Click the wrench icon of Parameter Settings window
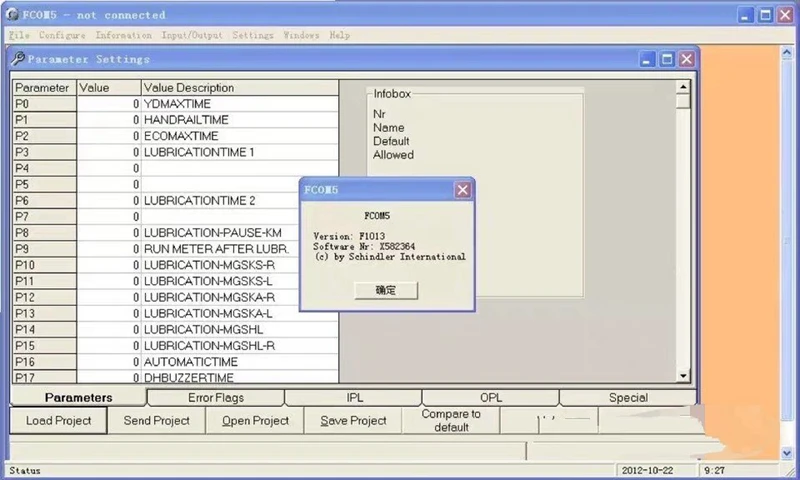This screenshot has height=480, width=800. (x=18, y=59)
